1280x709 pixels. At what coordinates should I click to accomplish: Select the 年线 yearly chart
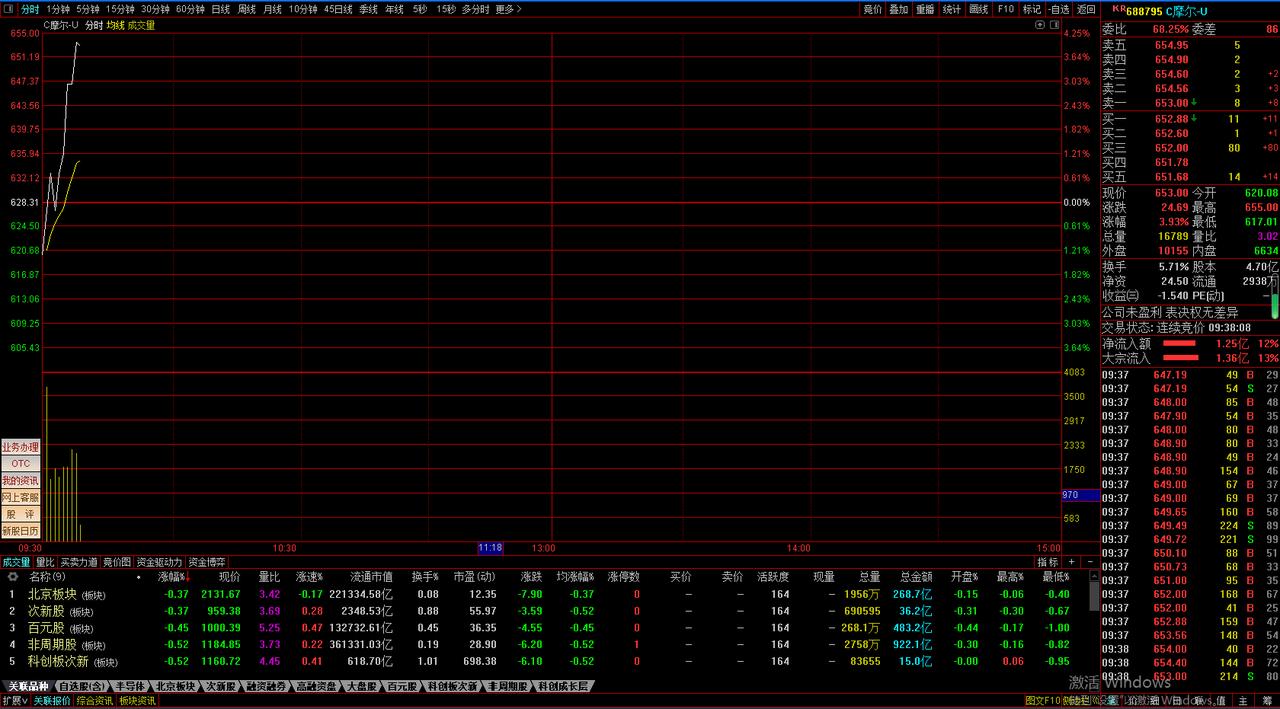coord(395,9)
